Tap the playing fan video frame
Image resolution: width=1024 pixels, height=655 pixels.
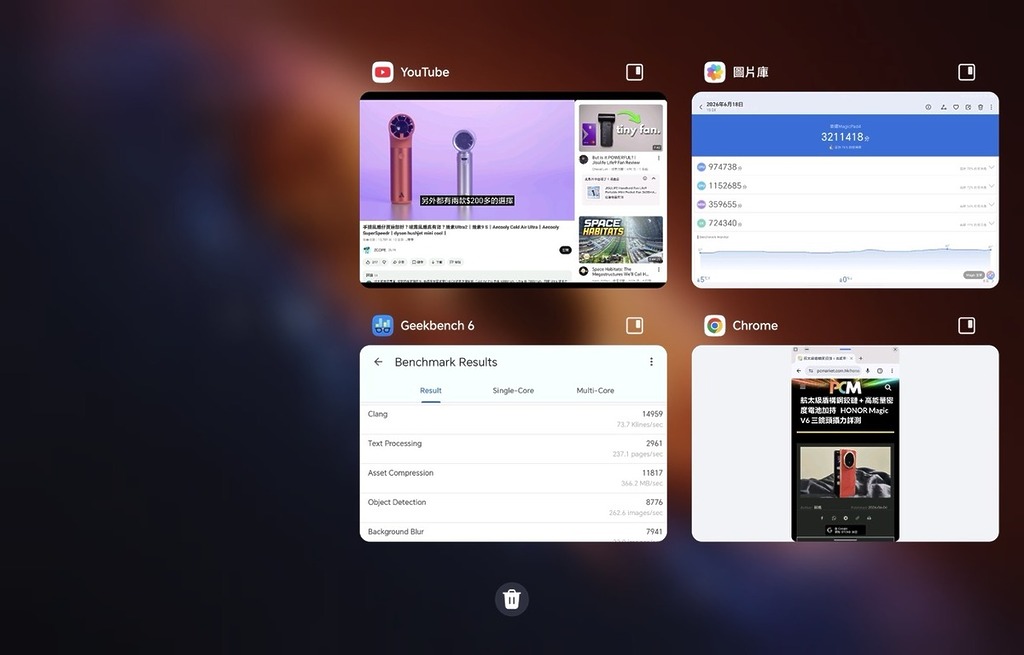point(467,160)
